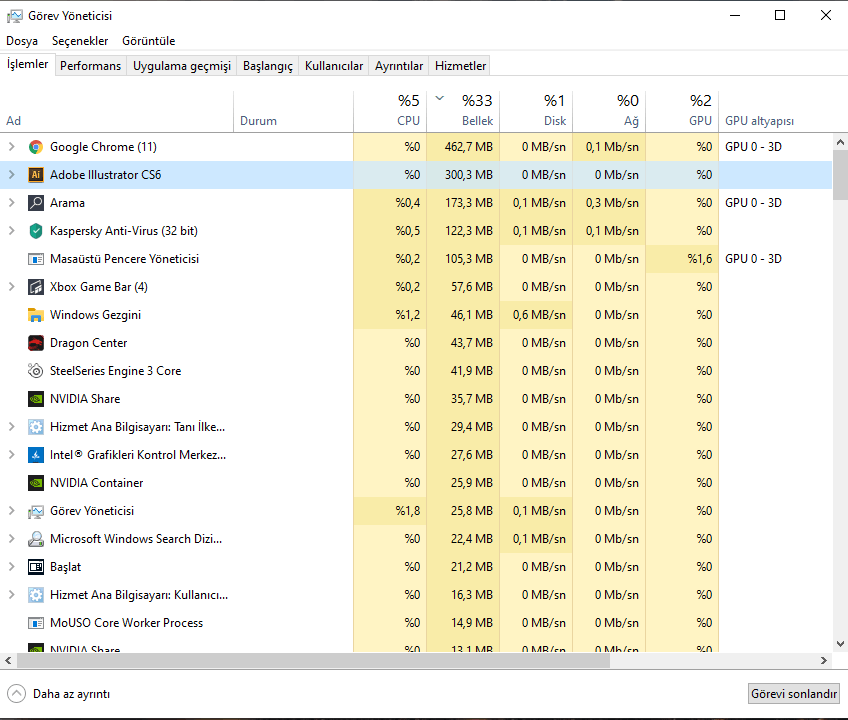Image resolution: width=848 pixels, height=720 pixels.
Task: Switch to the Başlangıç tab
Action: tap(268, 66)
